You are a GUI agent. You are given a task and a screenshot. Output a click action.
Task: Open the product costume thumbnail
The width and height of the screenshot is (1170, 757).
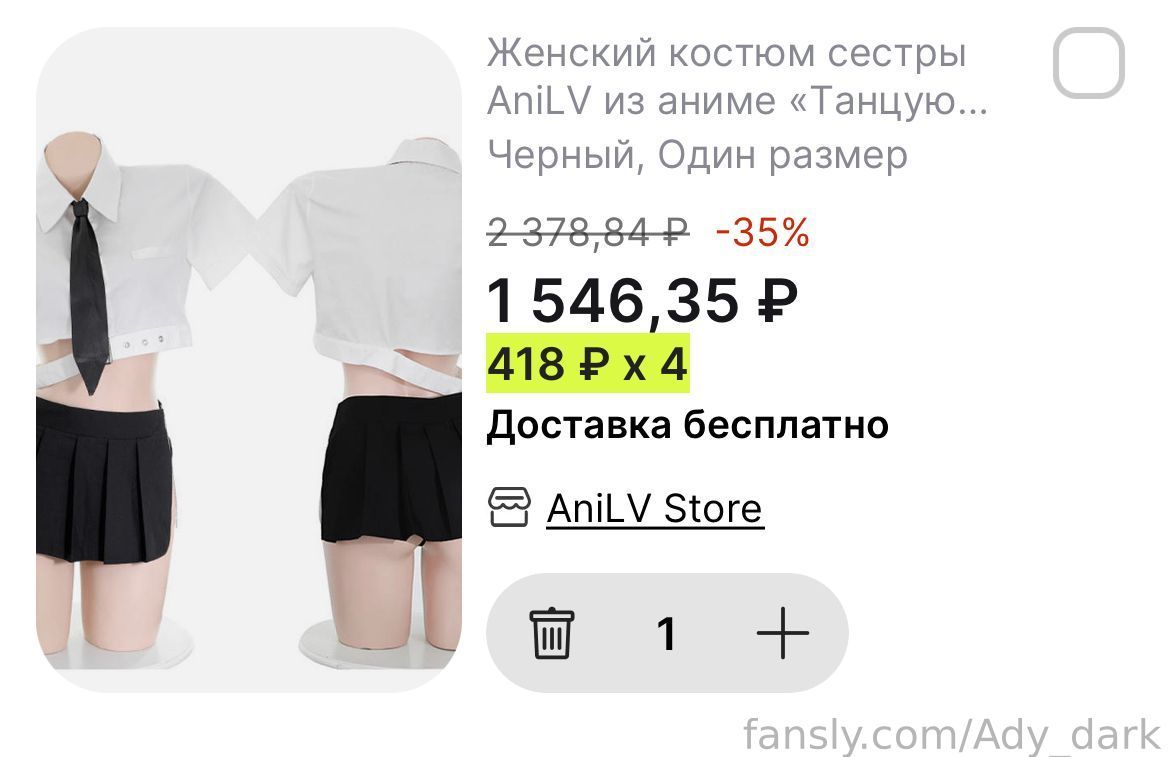tap(248, 359)
